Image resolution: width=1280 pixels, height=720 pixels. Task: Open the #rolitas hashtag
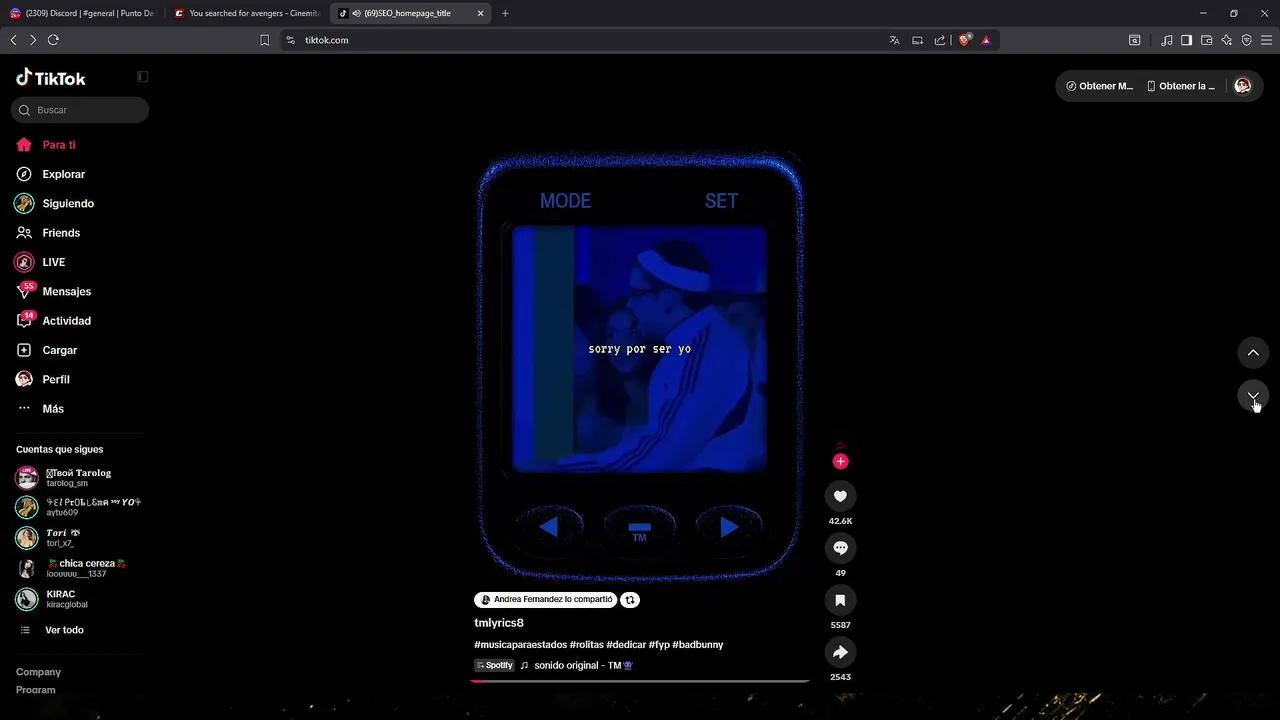point(586,645)
